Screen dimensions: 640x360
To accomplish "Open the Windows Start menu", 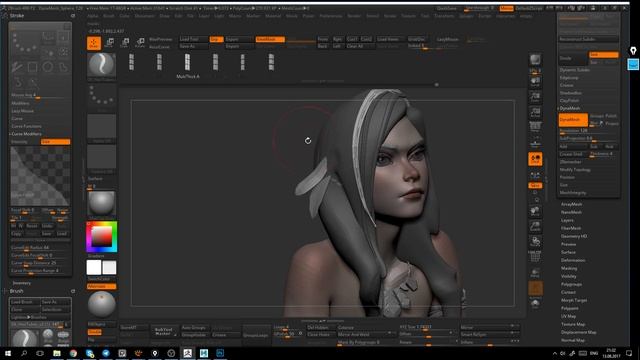I will click(x=8, y=353).
